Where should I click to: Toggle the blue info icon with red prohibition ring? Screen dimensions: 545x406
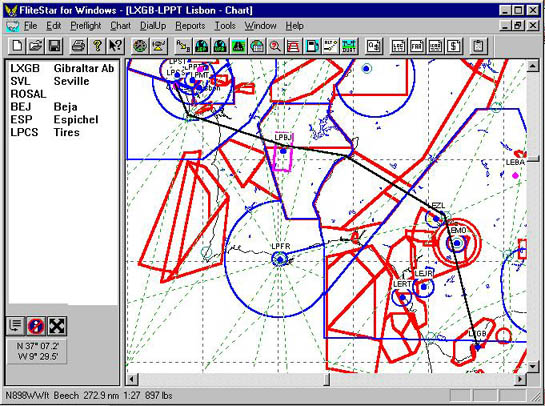[36, 326]
